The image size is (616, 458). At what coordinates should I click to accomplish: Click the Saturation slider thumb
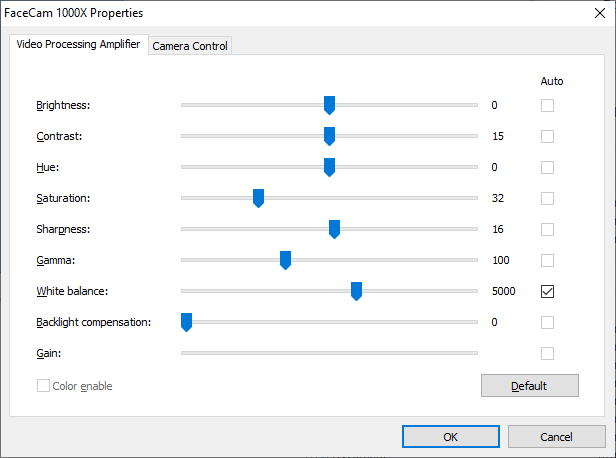coord(258,198)
